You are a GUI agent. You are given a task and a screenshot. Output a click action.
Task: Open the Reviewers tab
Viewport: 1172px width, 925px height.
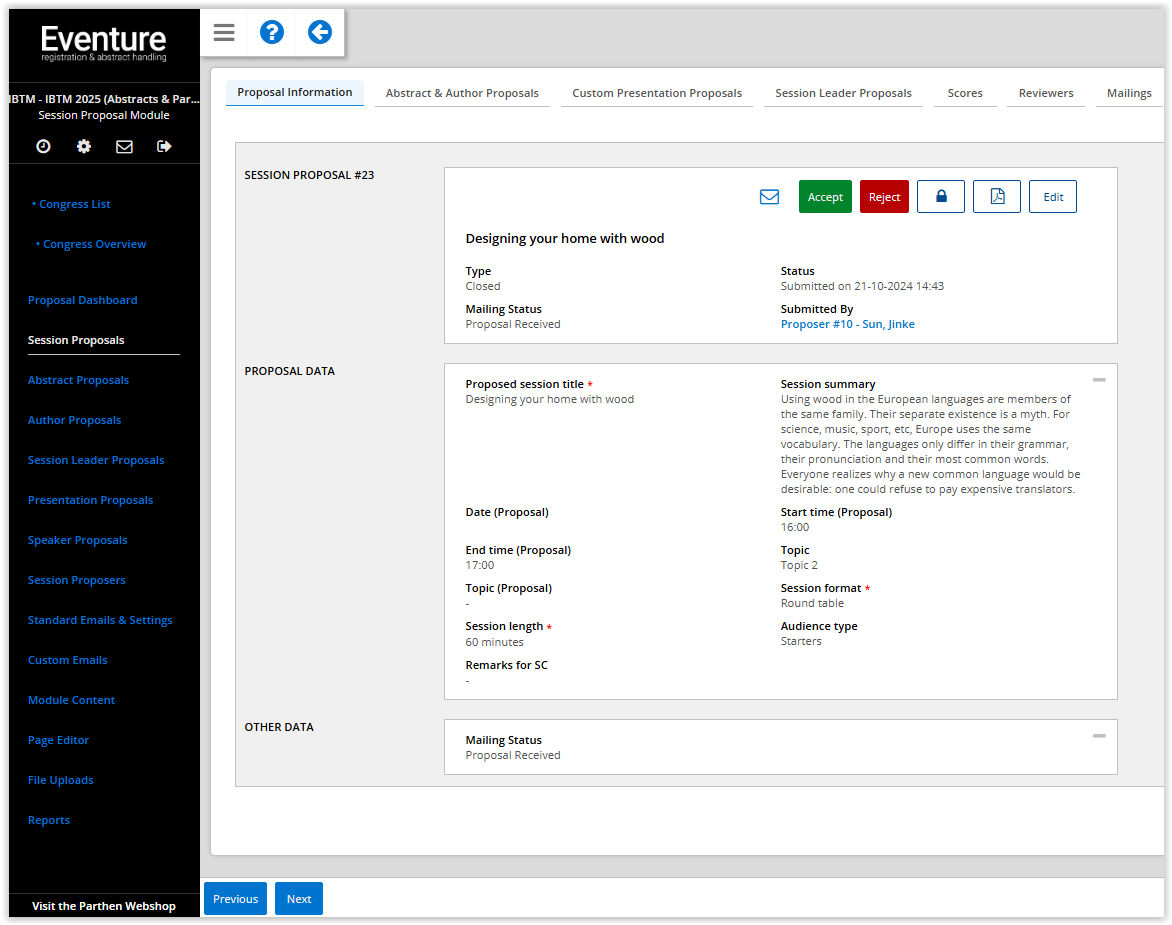(1046, 93)
